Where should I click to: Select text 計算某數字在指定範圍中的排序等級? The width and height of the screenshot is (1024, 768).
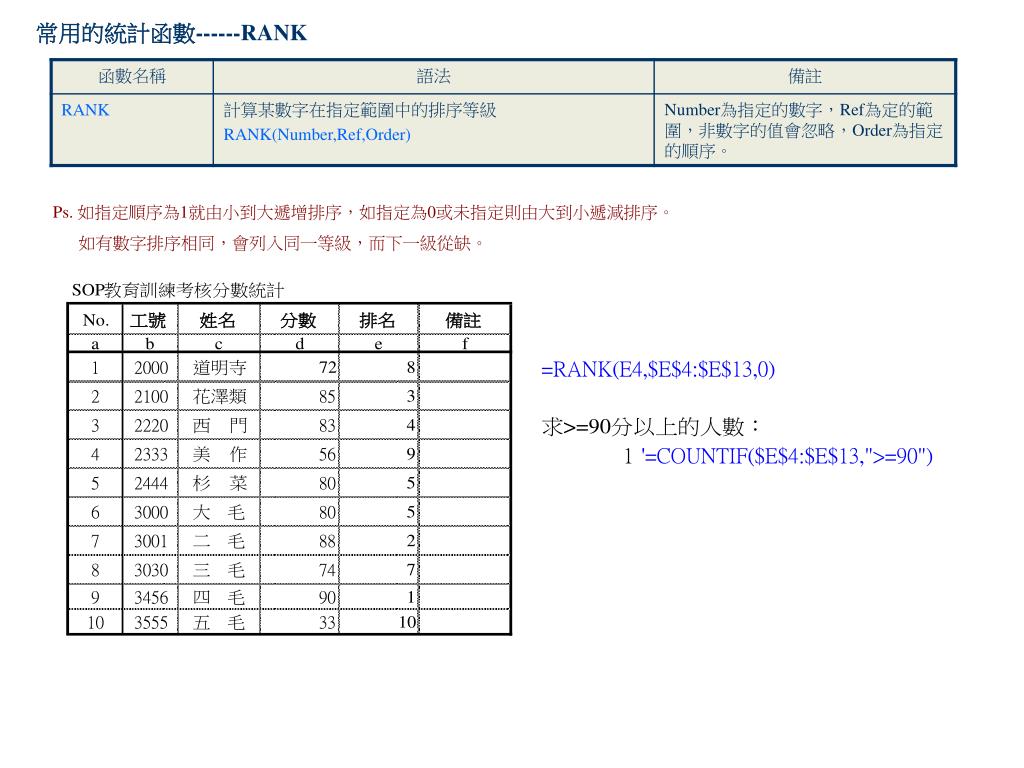[x=360, y=110]
